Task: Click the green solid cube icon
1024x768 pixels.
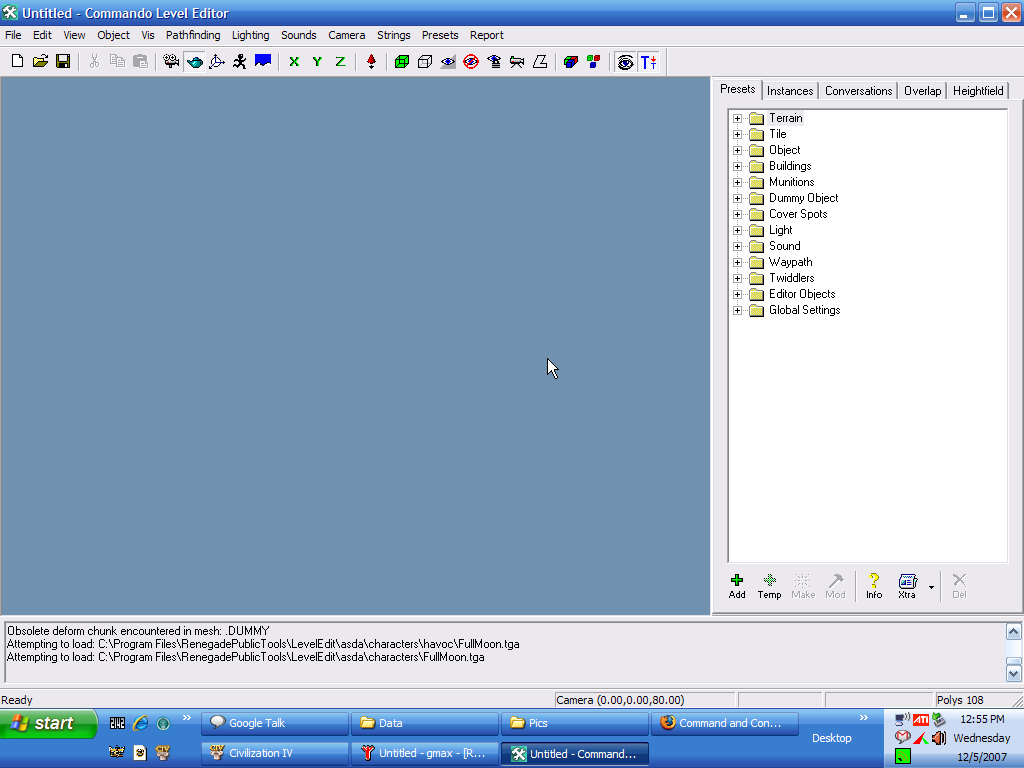Action: (x=402, y=62)
